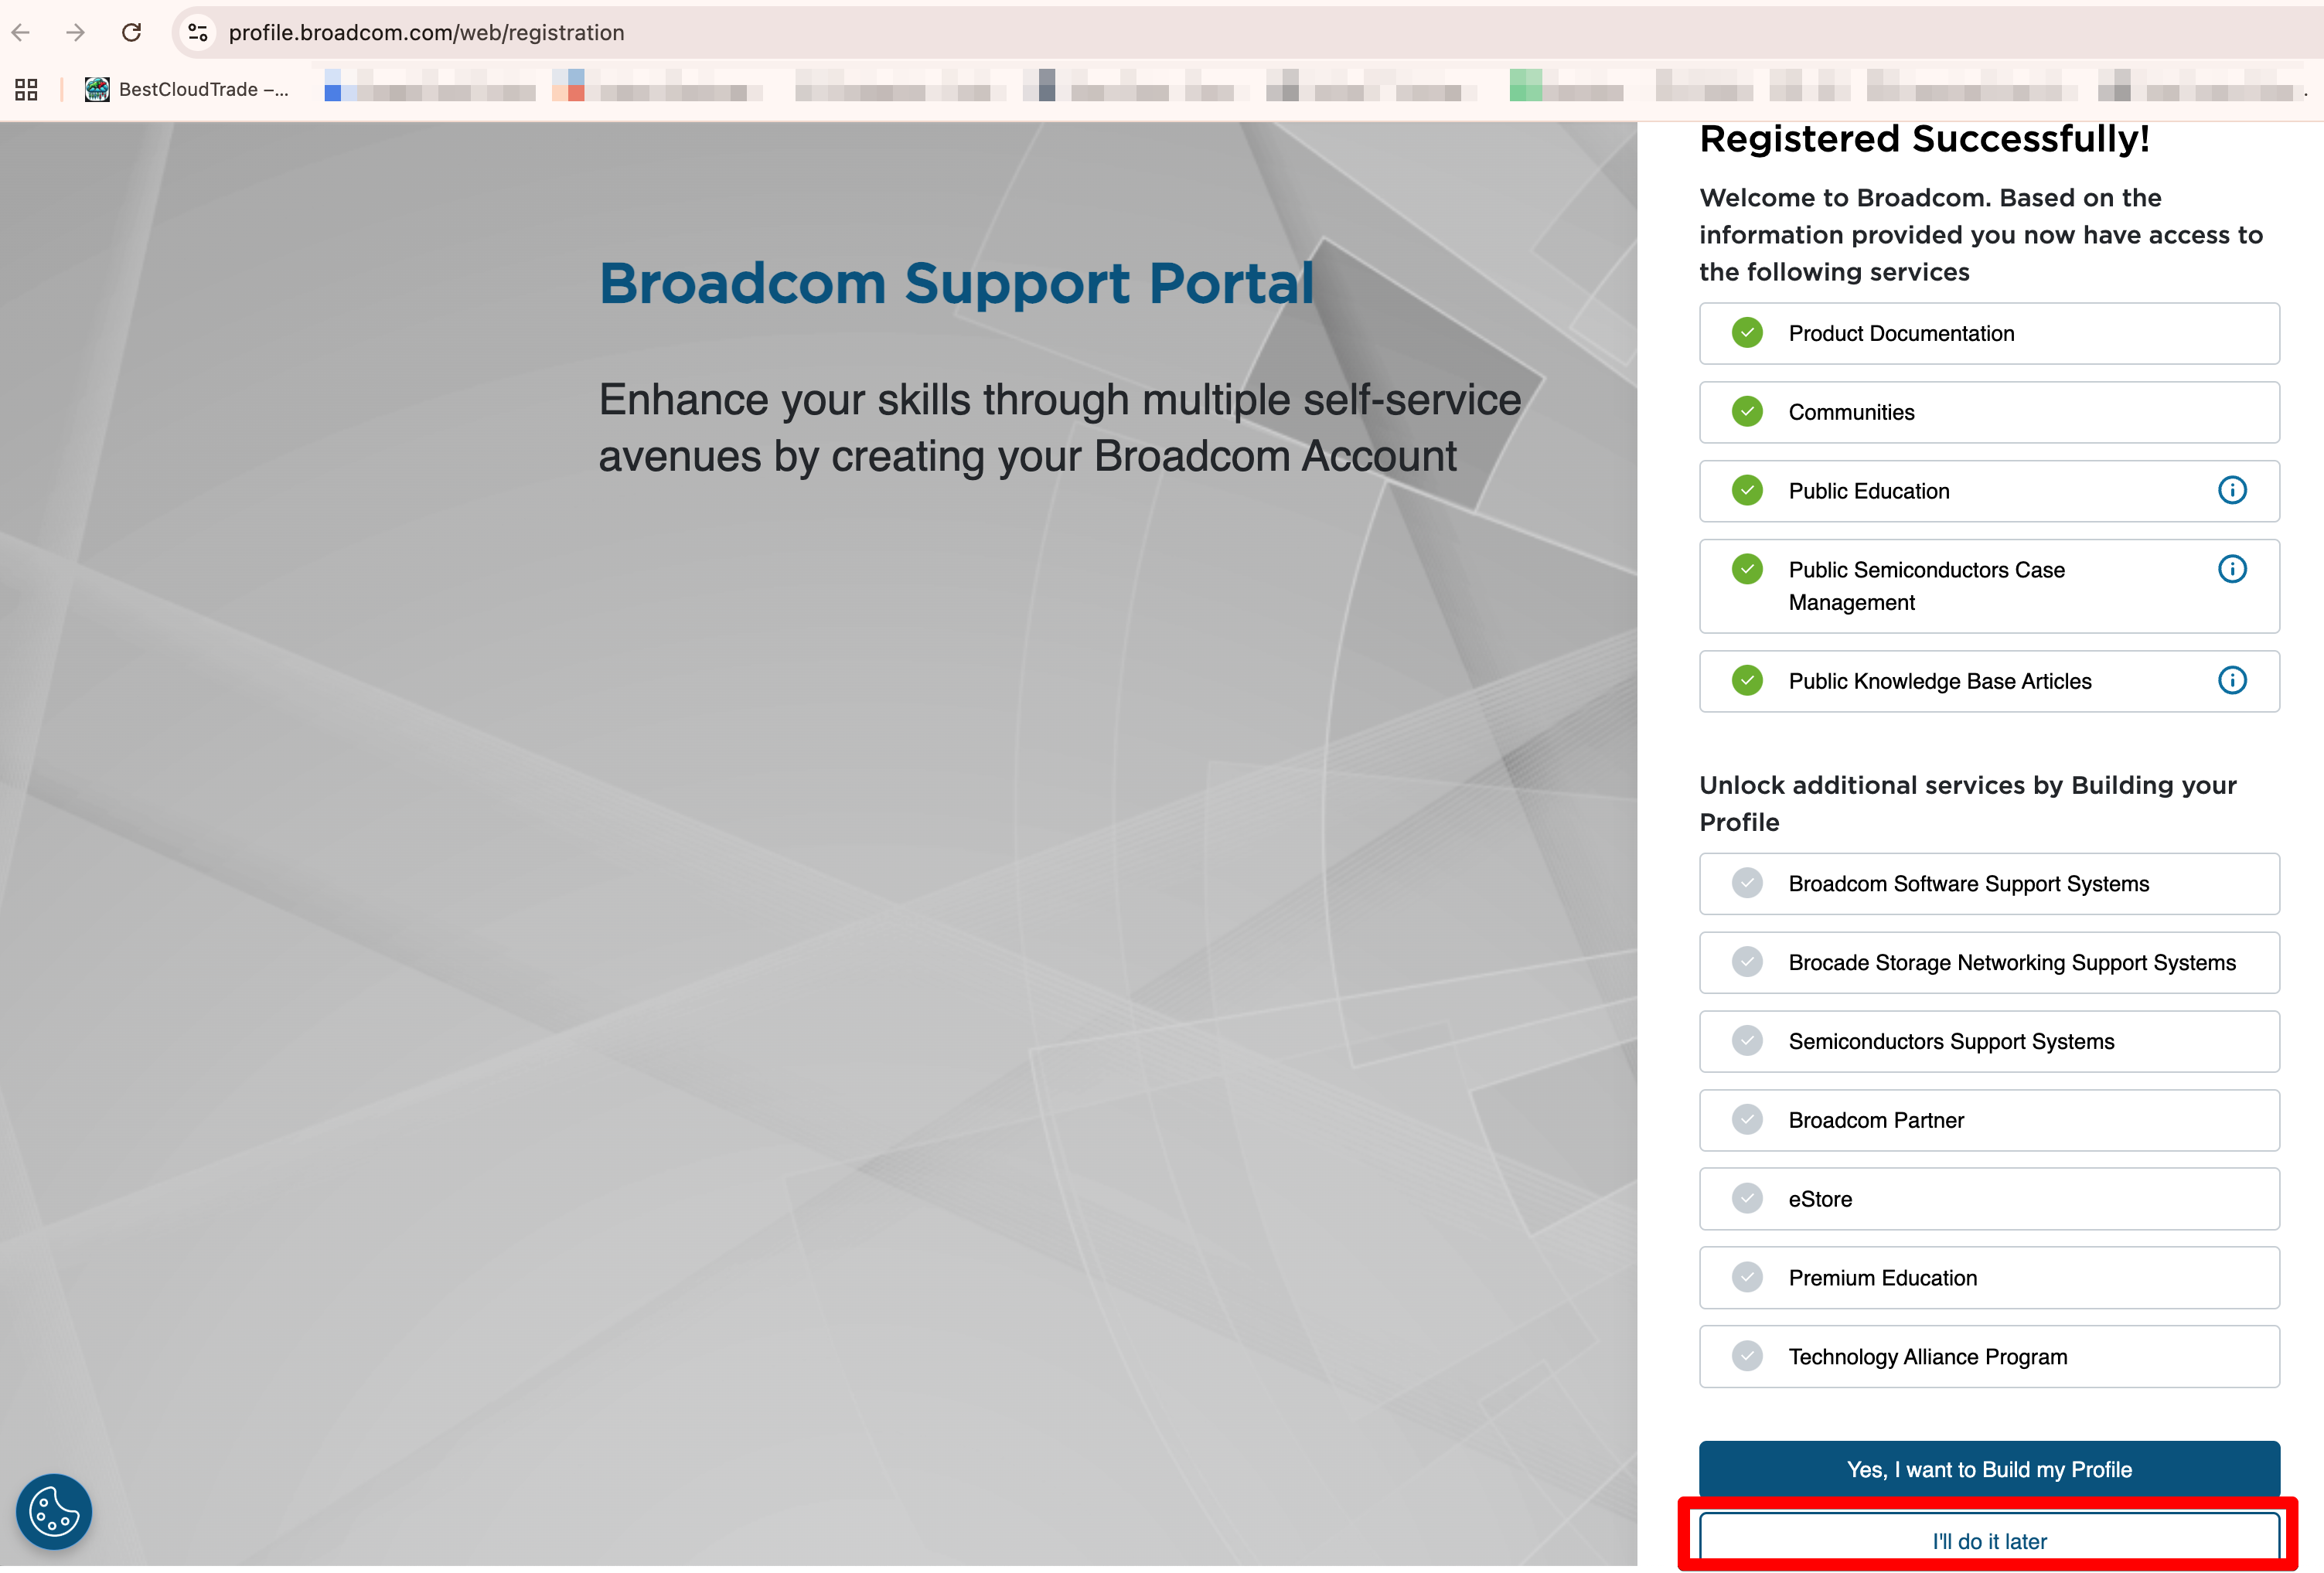The height and width of the screenshot is (1573, 2324).
Task: Click the I'll do it later button
Action: click(x=1988, y=1540)
